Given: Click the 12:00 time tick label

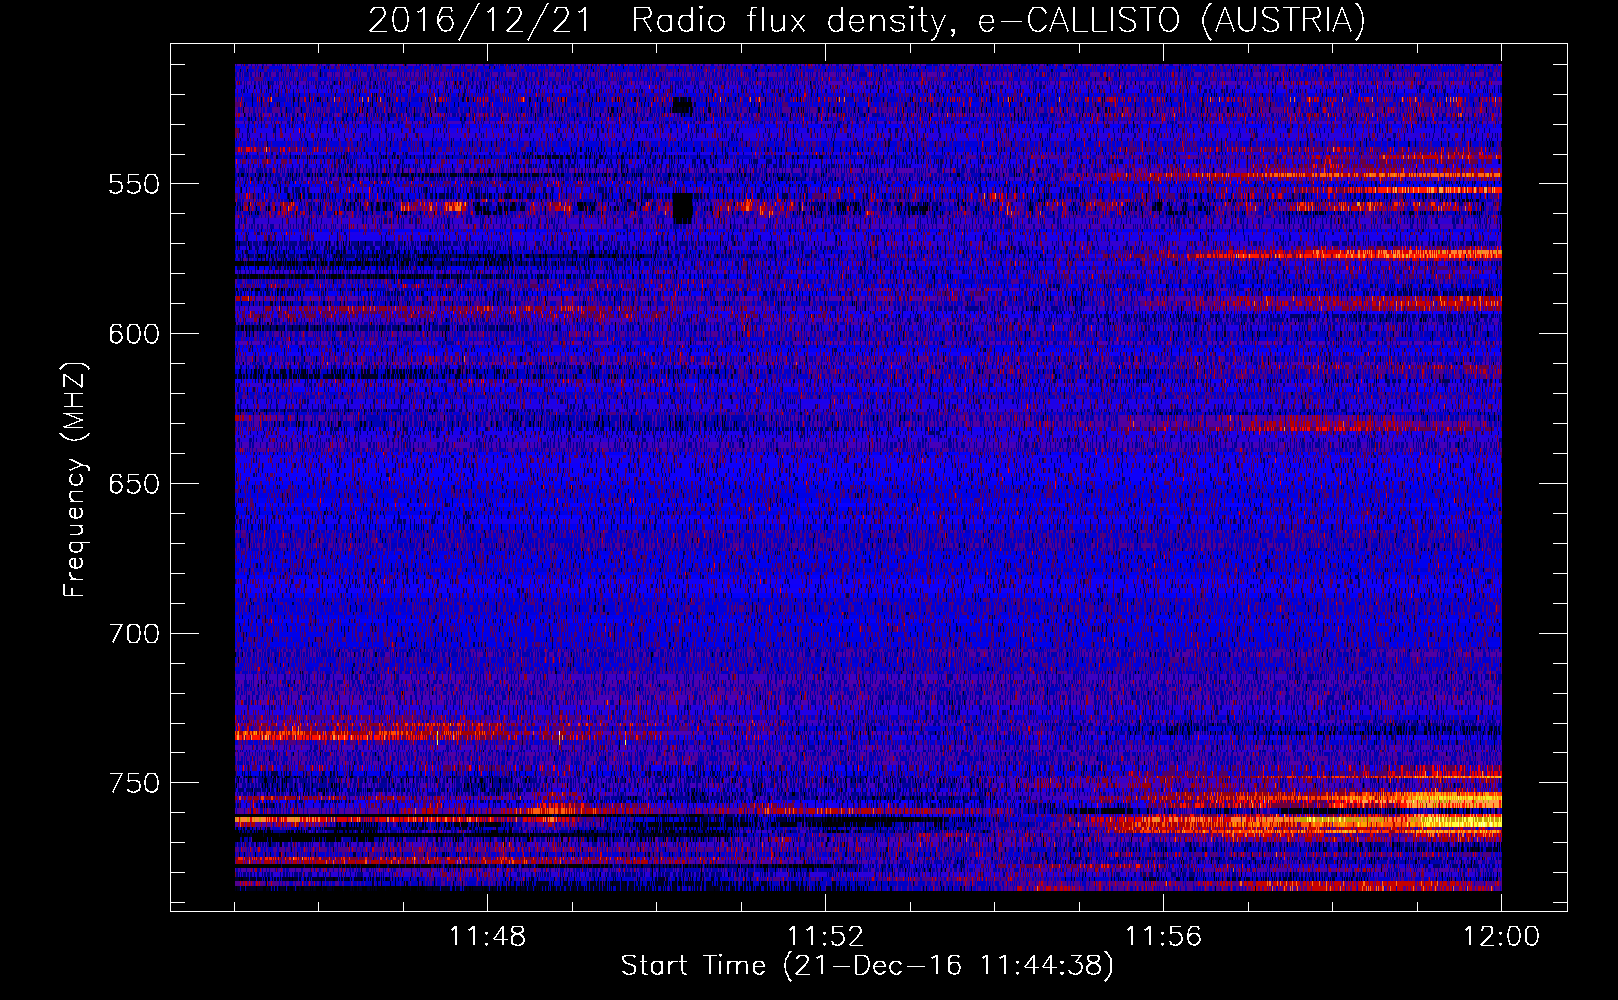Looking at the screenshot, I should (x=1501, y=937).
